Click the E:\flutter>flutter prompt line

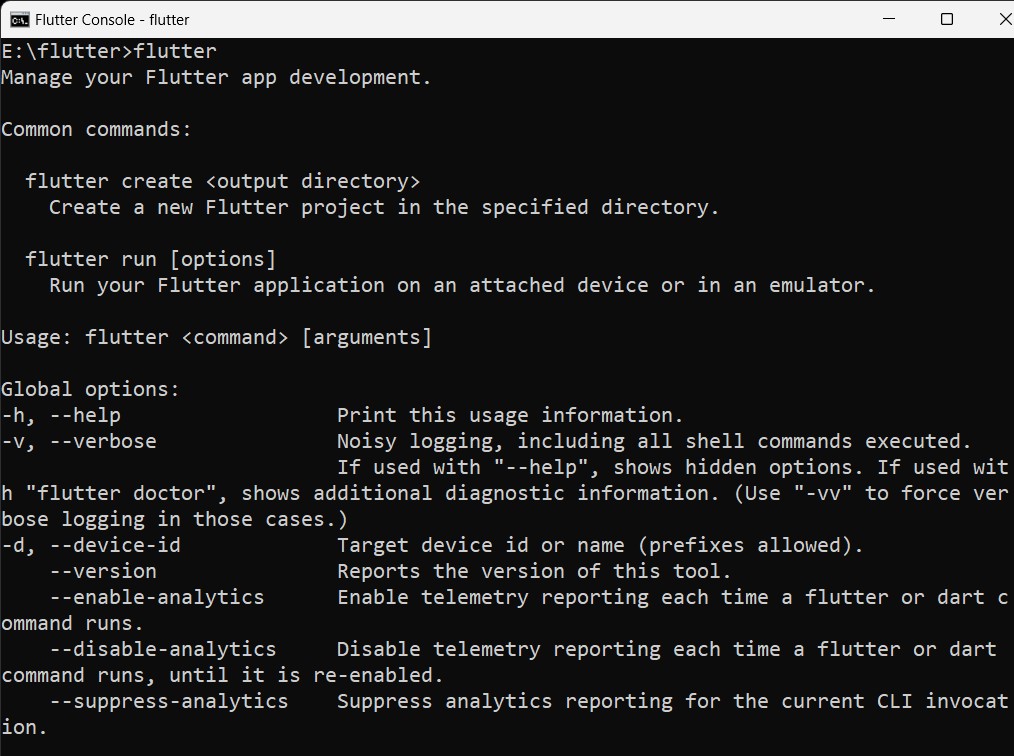point(109,52)
